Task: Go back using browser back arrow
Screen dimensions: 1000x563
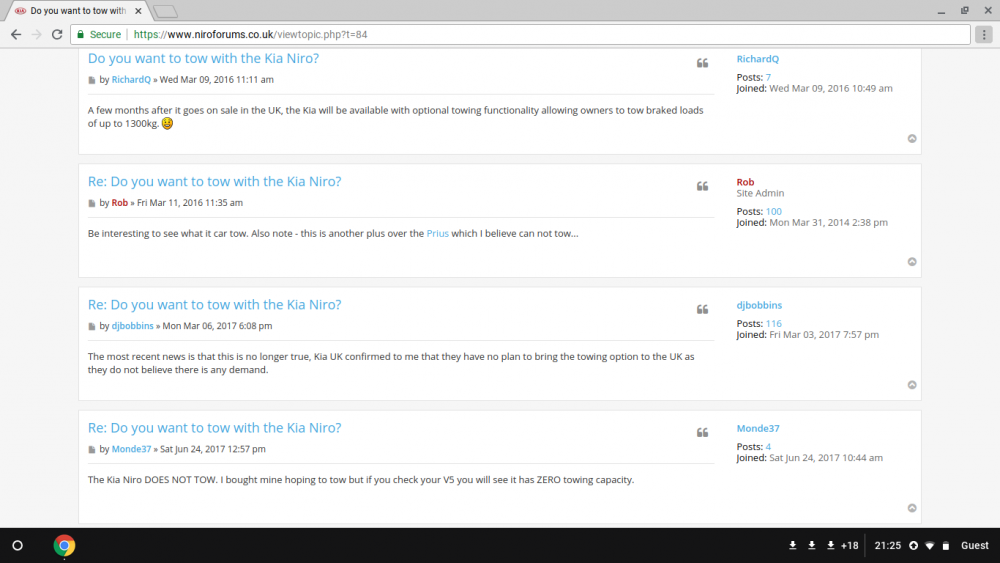Action: (x=16, y=34)
